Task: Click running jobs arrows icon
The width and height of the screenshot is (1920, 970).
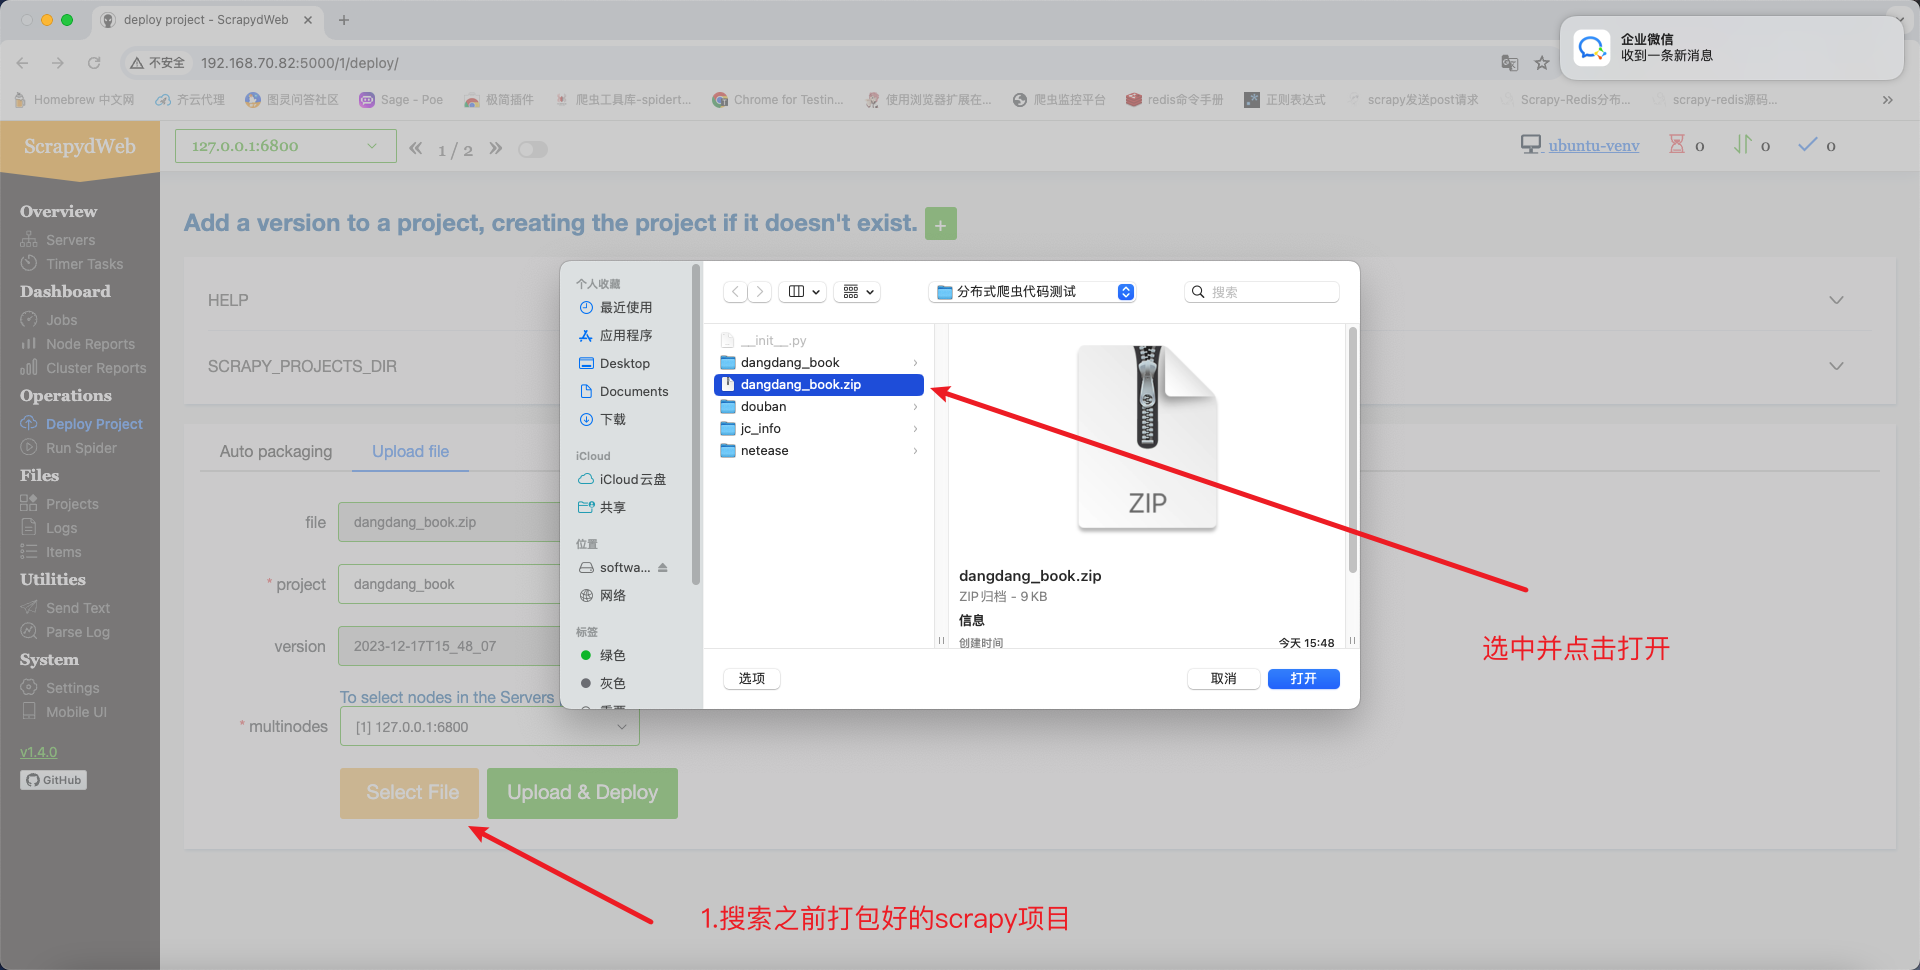Action: tap(1743, 145)
